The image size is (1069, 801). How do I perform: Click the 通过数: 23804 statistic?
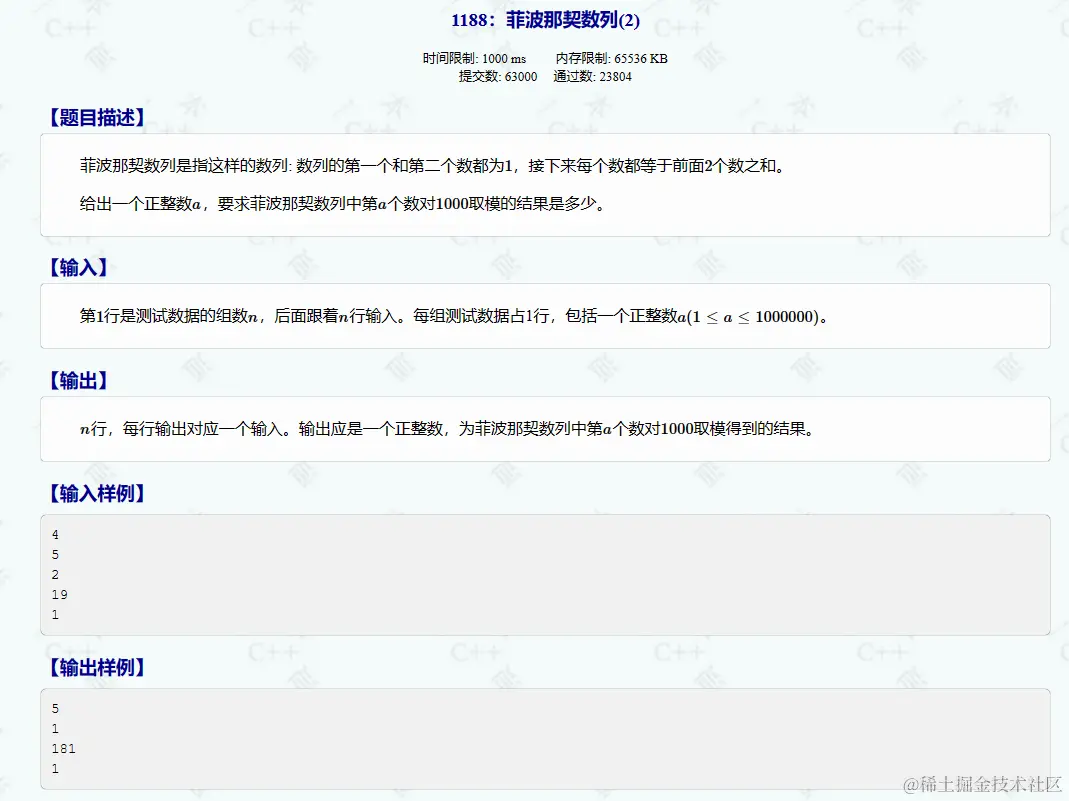(x=592, y=76)
